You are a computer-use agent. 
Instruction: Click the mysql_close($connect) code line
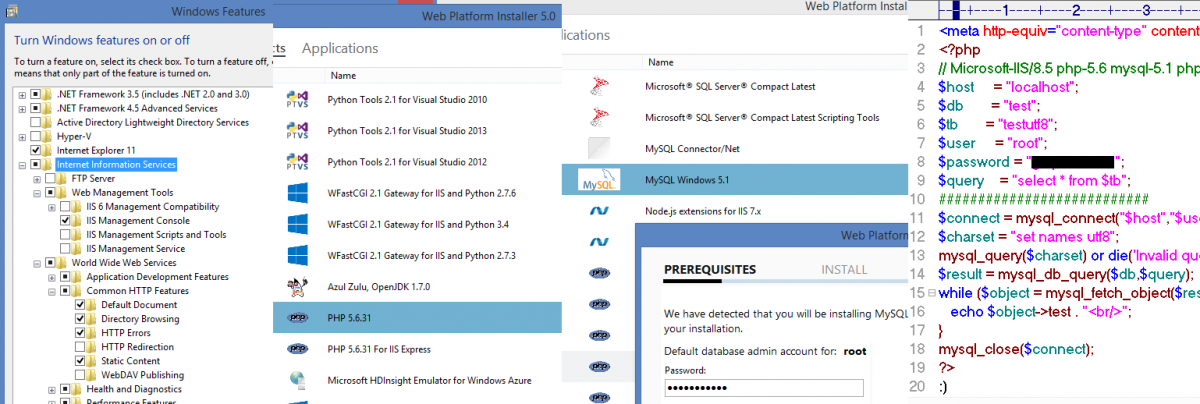(x=1017, y=349)
